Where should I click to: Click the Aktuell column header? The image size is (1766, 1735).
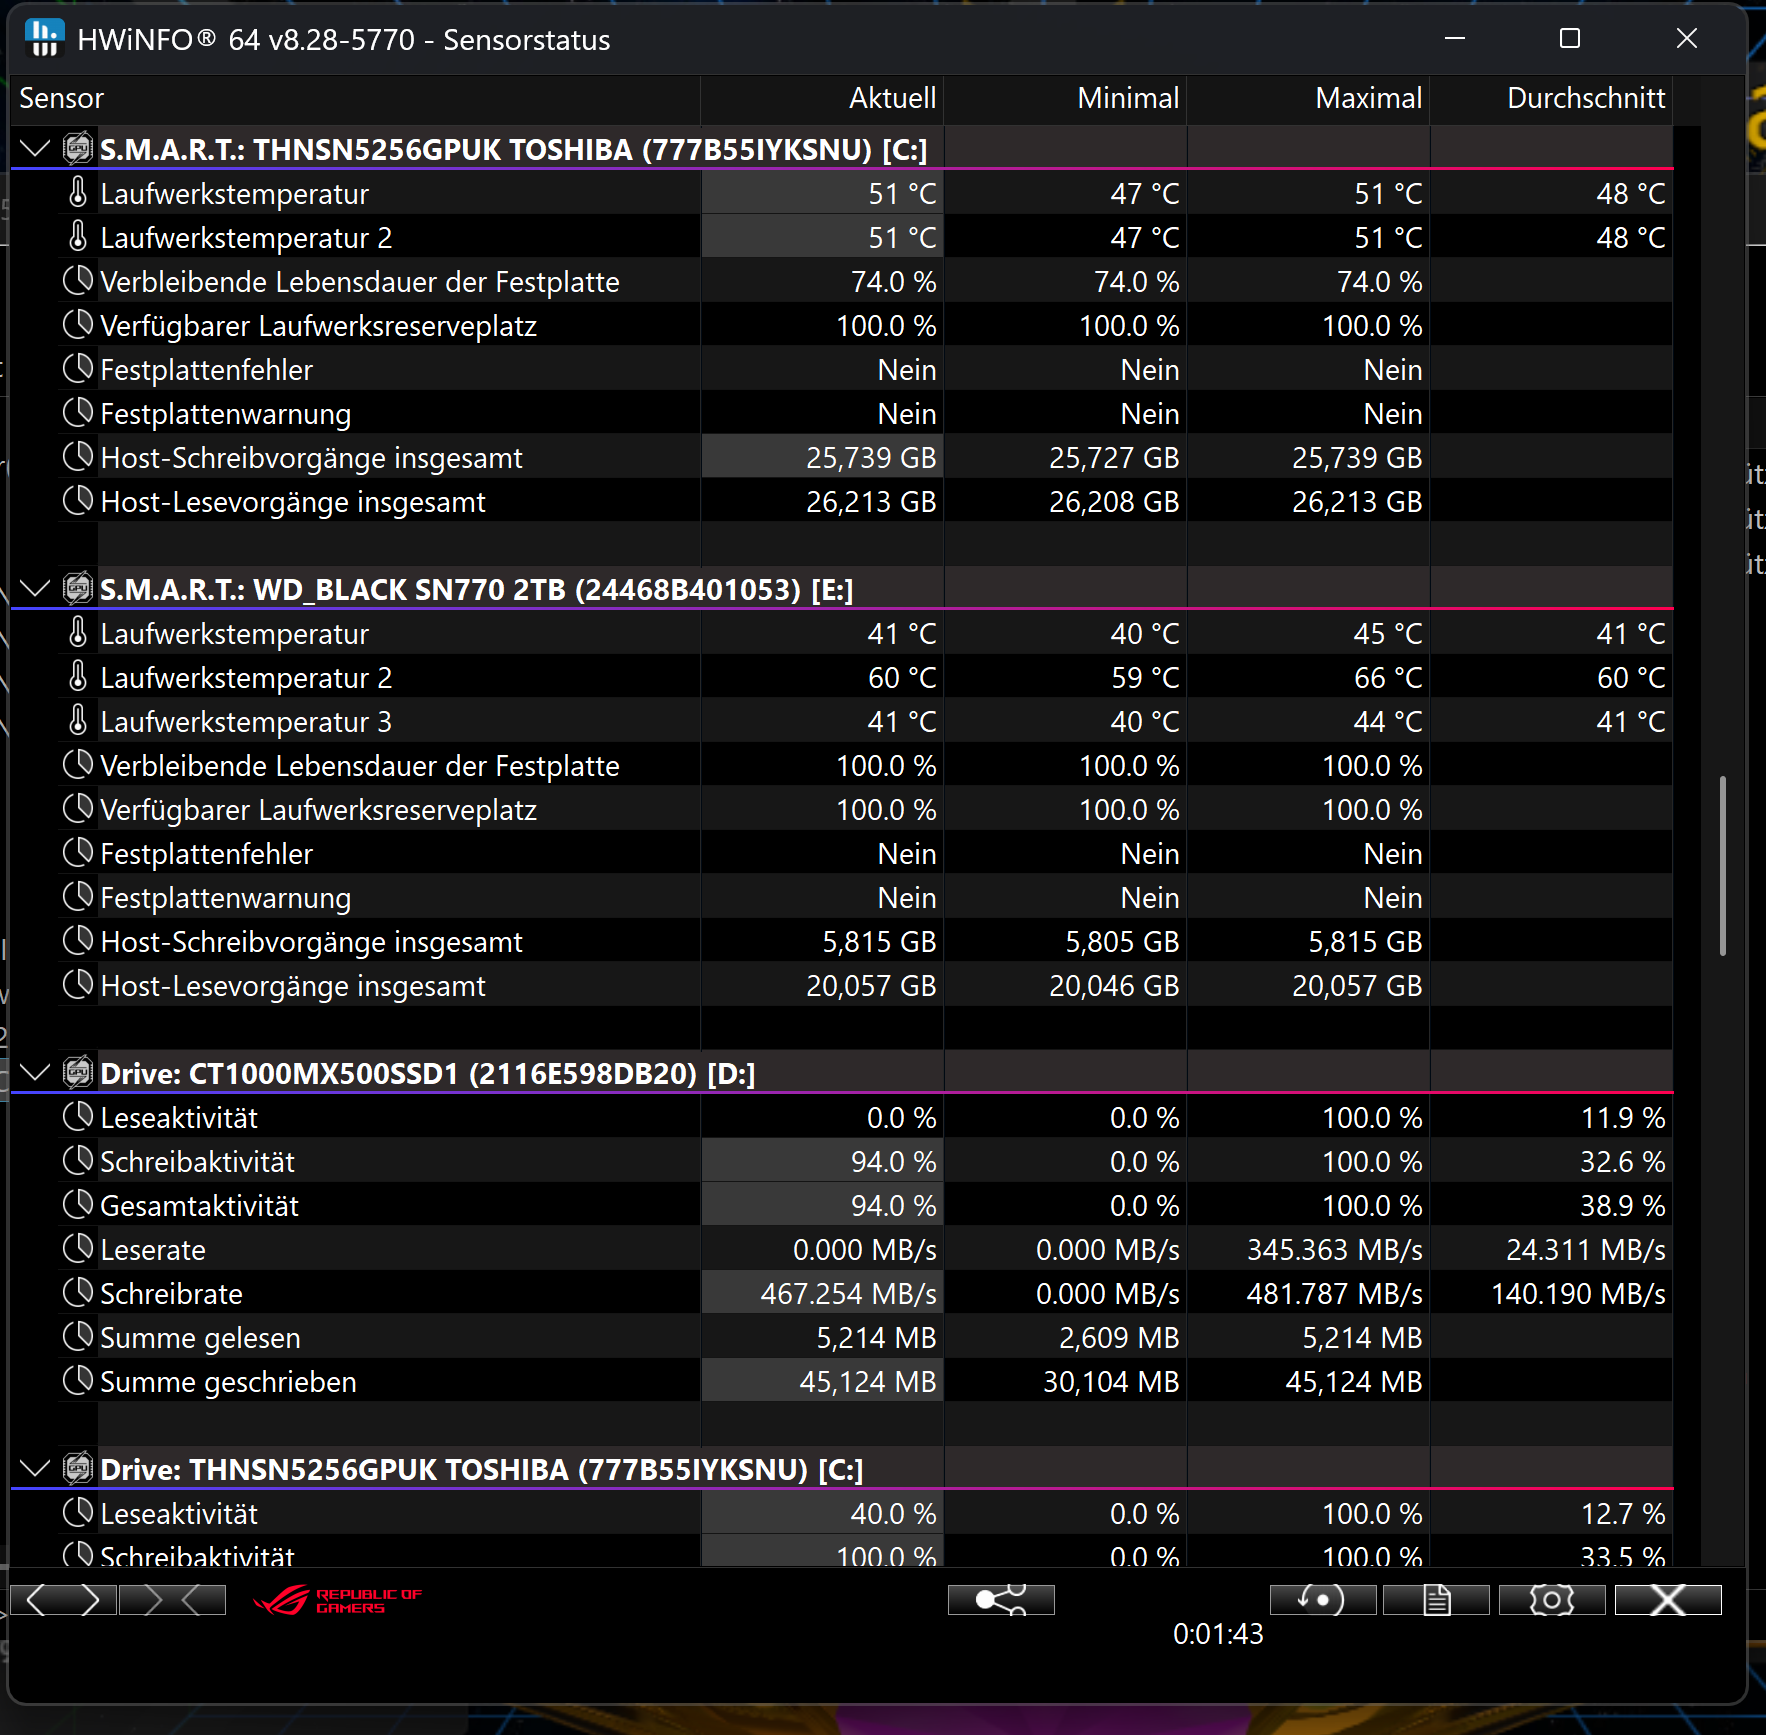pos(822,98)
